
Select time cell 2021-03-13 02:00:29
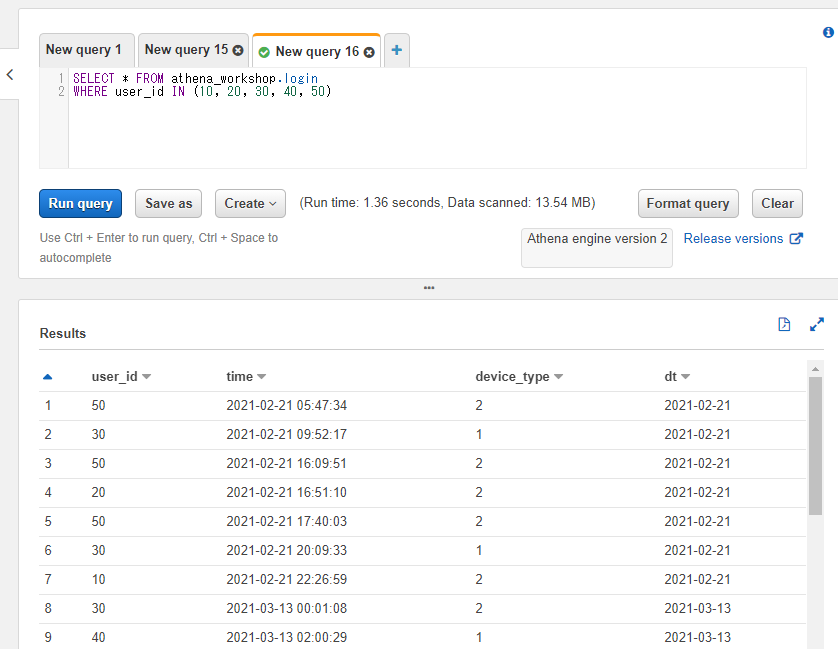(x=286, y=637)
